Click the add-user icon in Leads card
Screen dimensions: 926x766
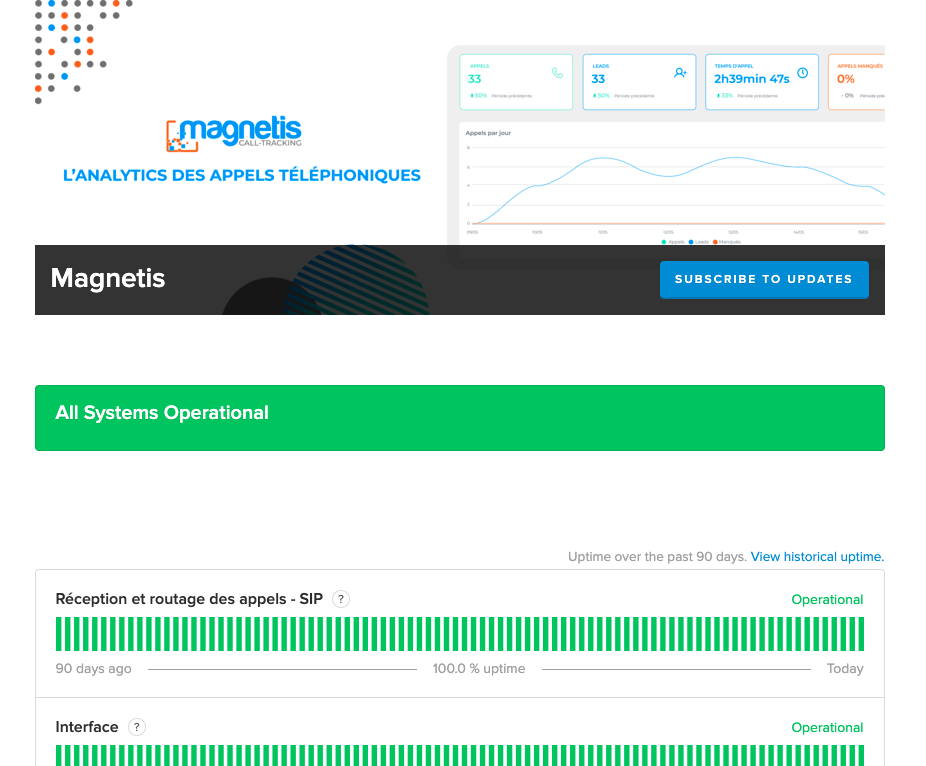[x=680, y=73]
